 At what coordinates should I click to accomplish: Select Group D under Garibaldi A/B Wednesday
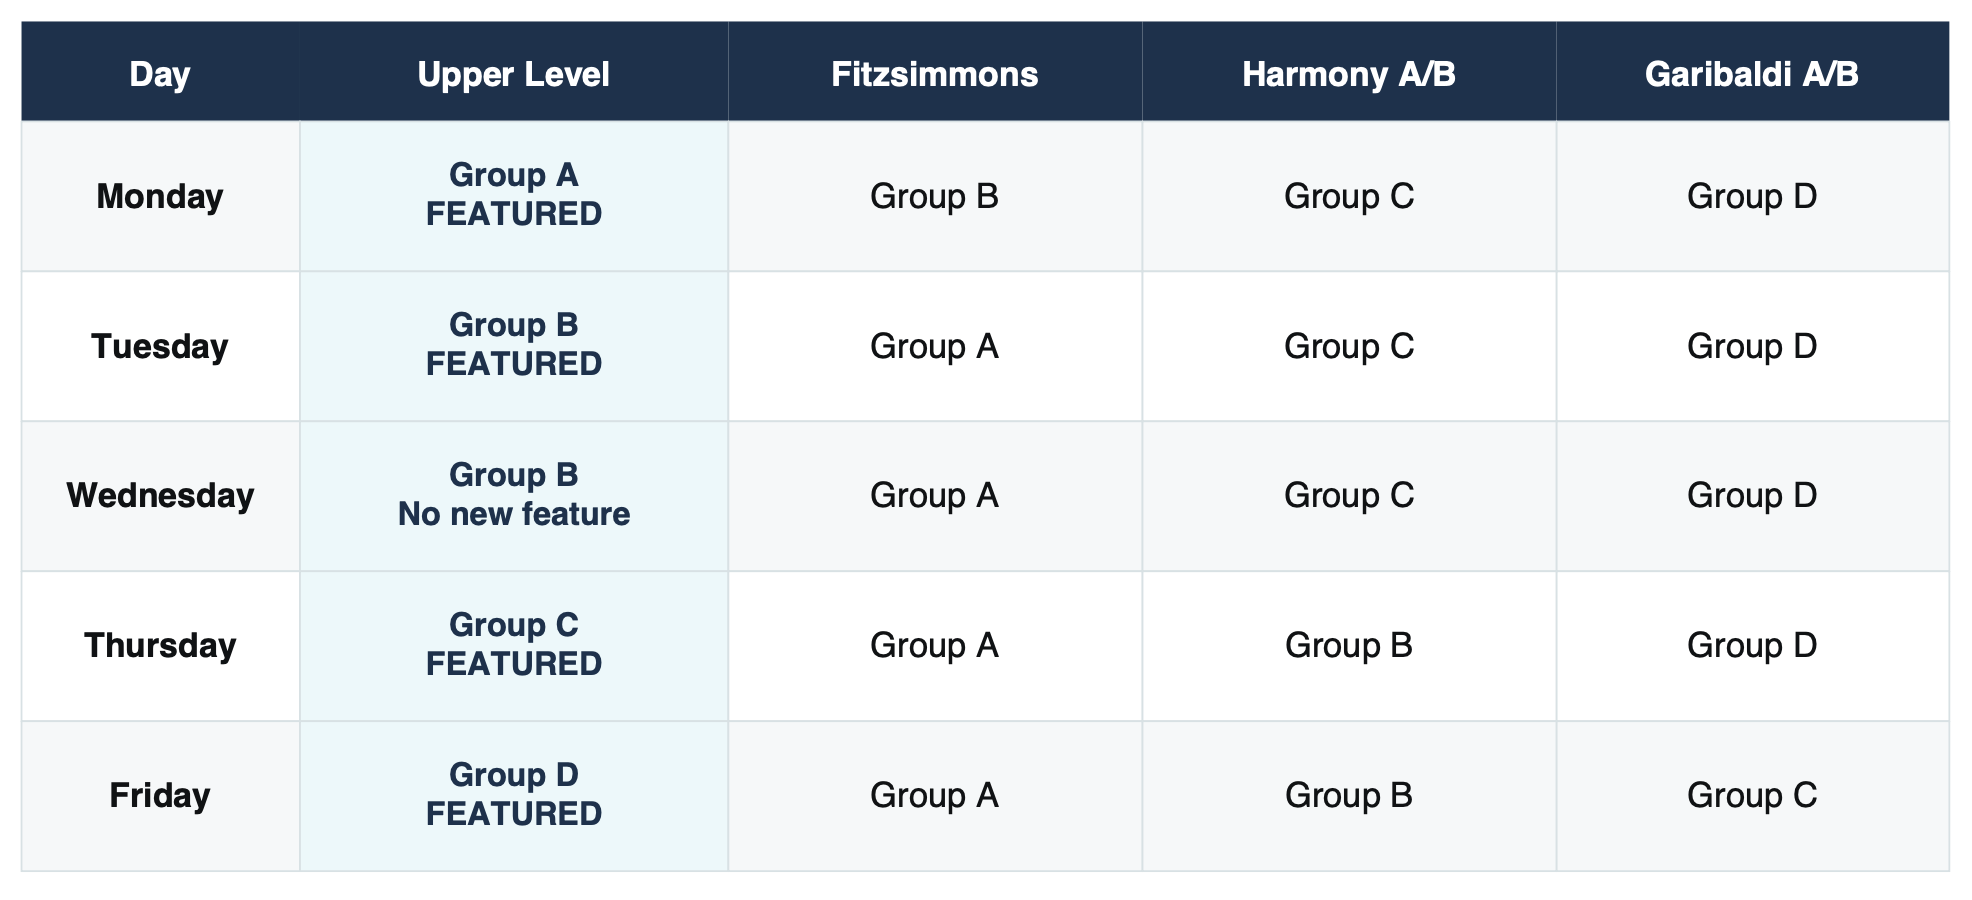(1752, 496)
